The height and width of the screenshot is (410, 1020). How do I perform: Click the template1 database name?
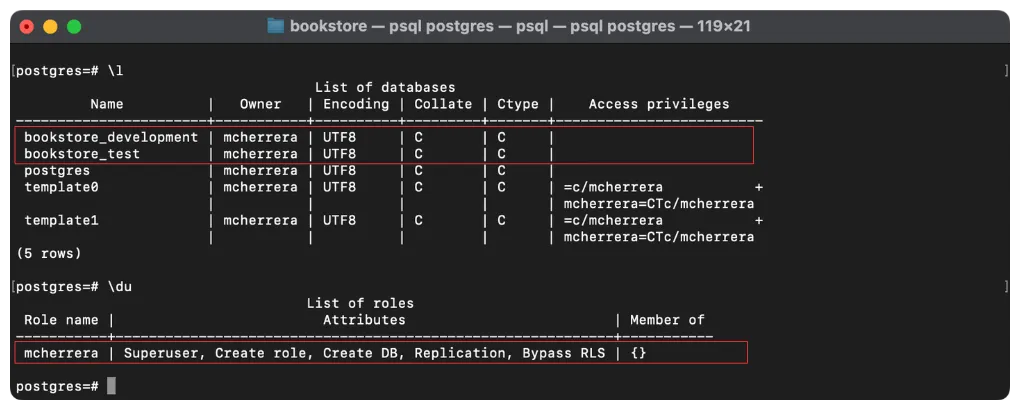[x=61, y=220]
